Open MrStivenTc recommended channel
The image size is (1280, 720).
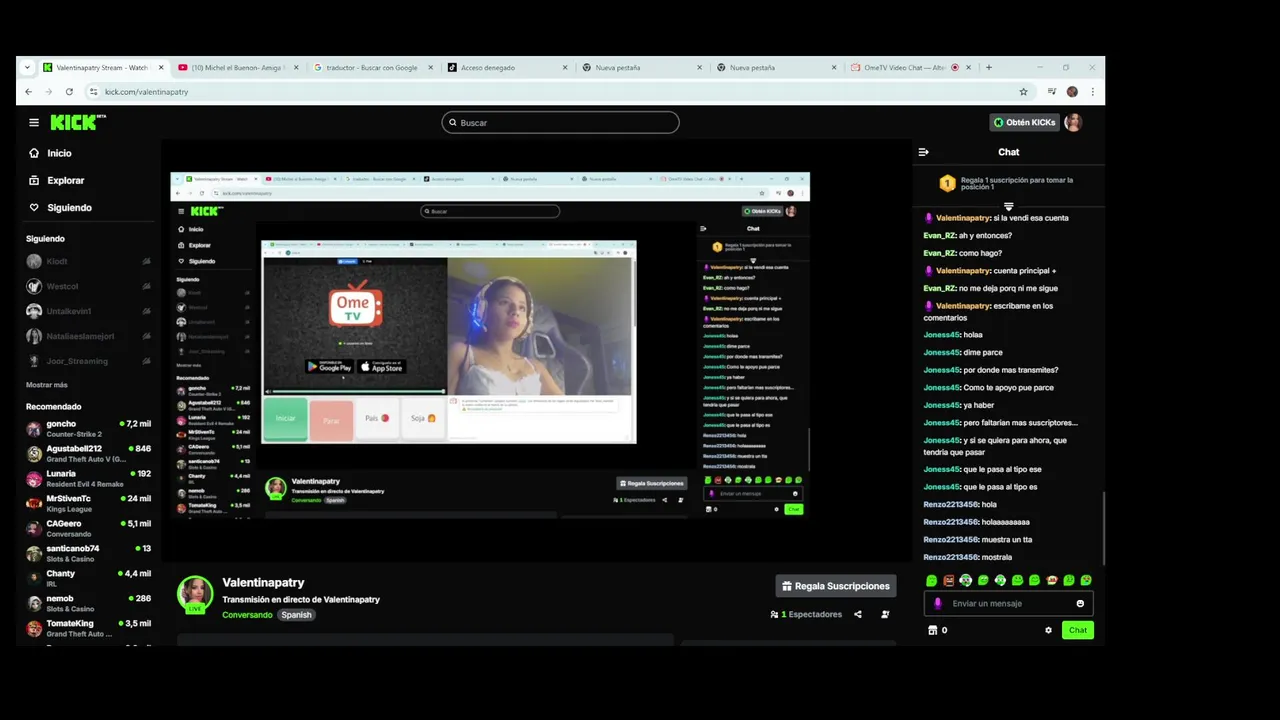(x=88, y=503)
